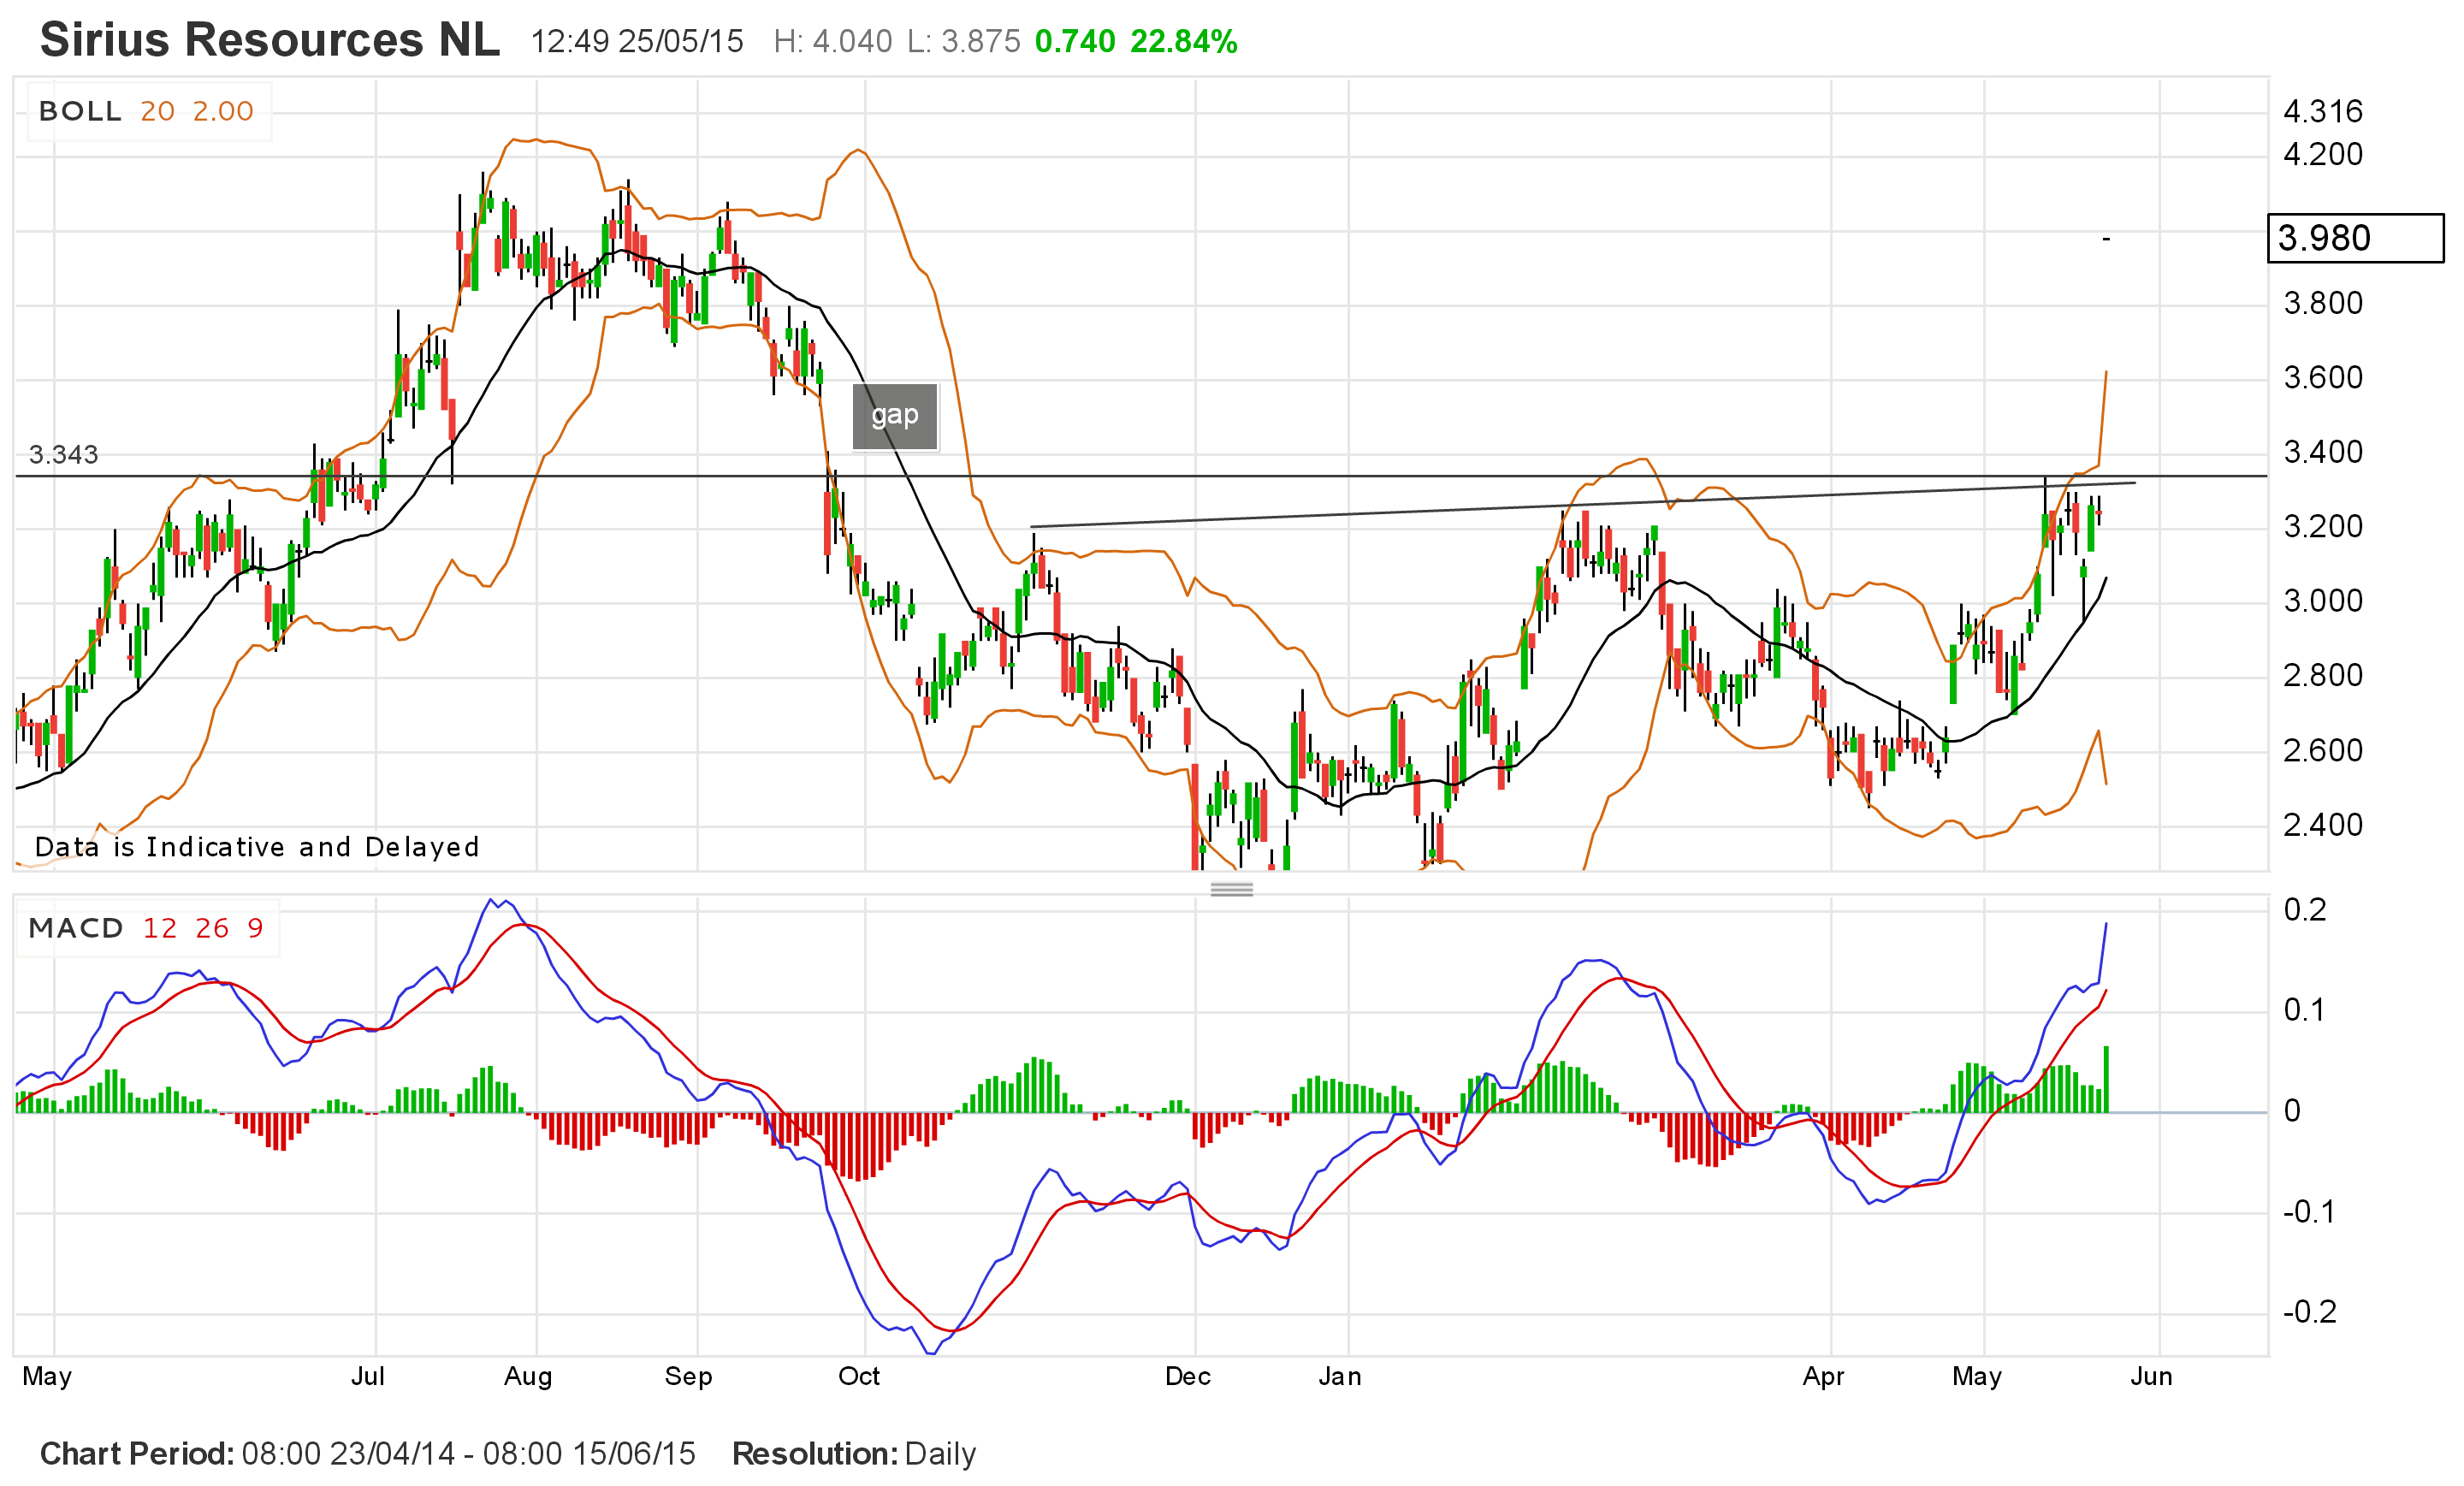Image resolution: width=2464 pixels, height=1486 pixels.
Task: Click the 3.980 current price box
Action: coord(2355,238)
